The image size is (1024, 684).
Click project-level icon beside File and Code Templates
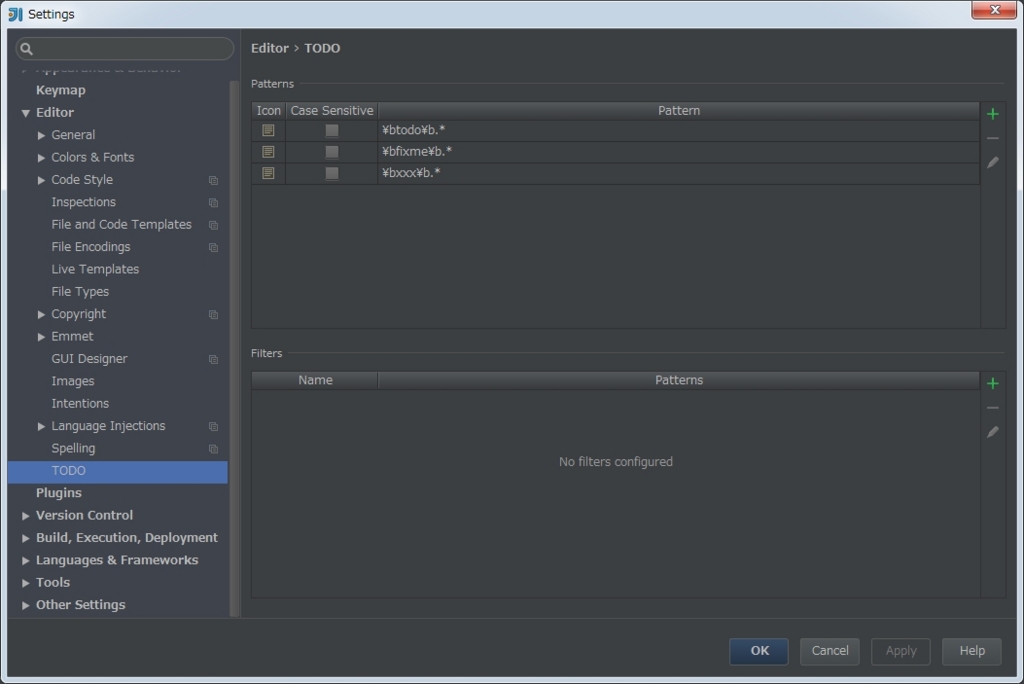(213, 225)
